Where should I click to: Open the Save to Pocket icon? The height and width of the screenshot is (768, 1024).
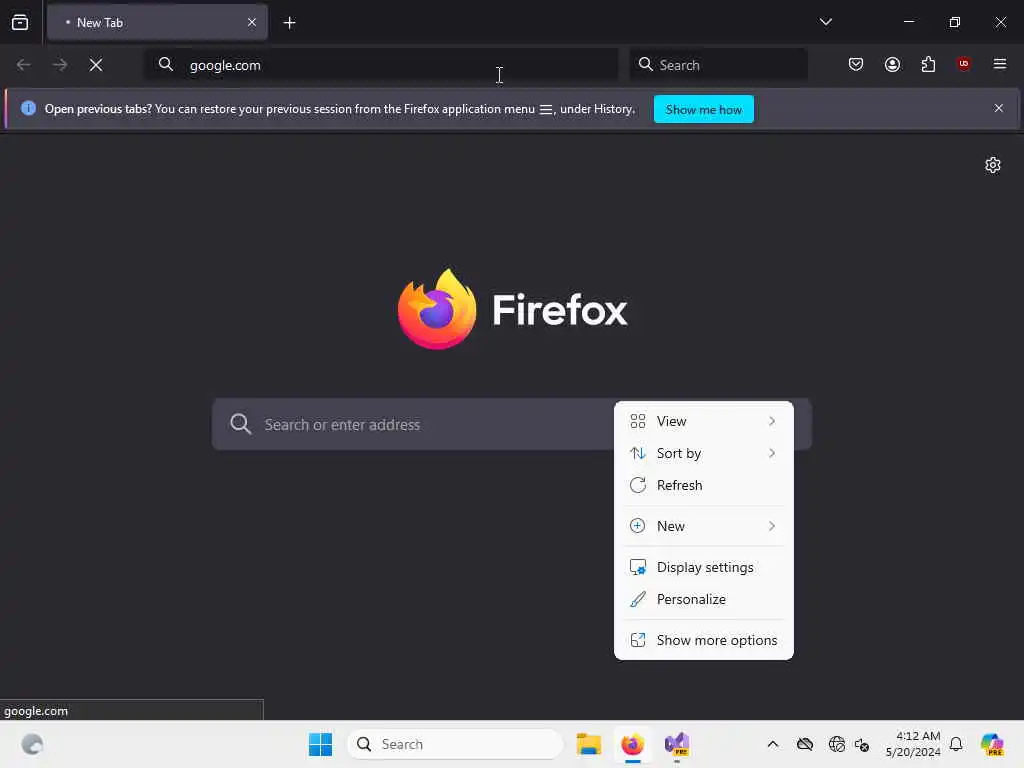point(856,64)
